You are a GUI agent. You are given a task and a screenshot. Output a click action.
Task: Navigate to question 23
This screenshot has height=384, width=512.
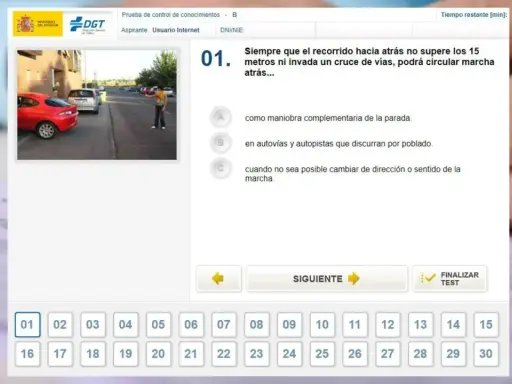coord(257,354)
